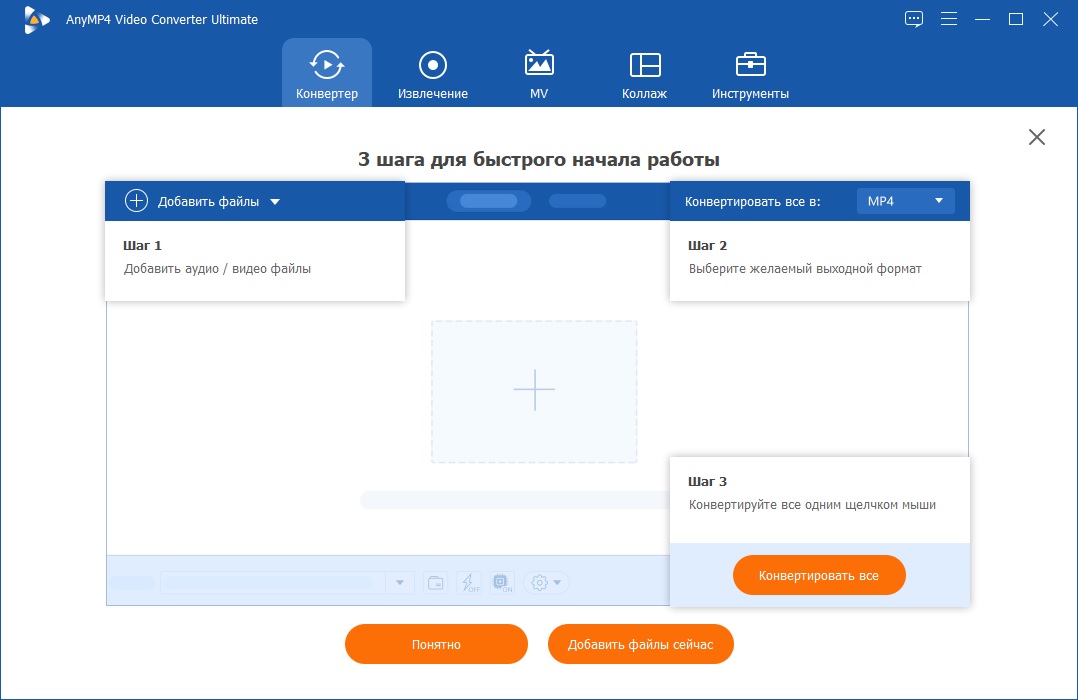This screenshot has height=700, width=1078.
Task: Click the plus area to add media
Action: tap(534, 390)
